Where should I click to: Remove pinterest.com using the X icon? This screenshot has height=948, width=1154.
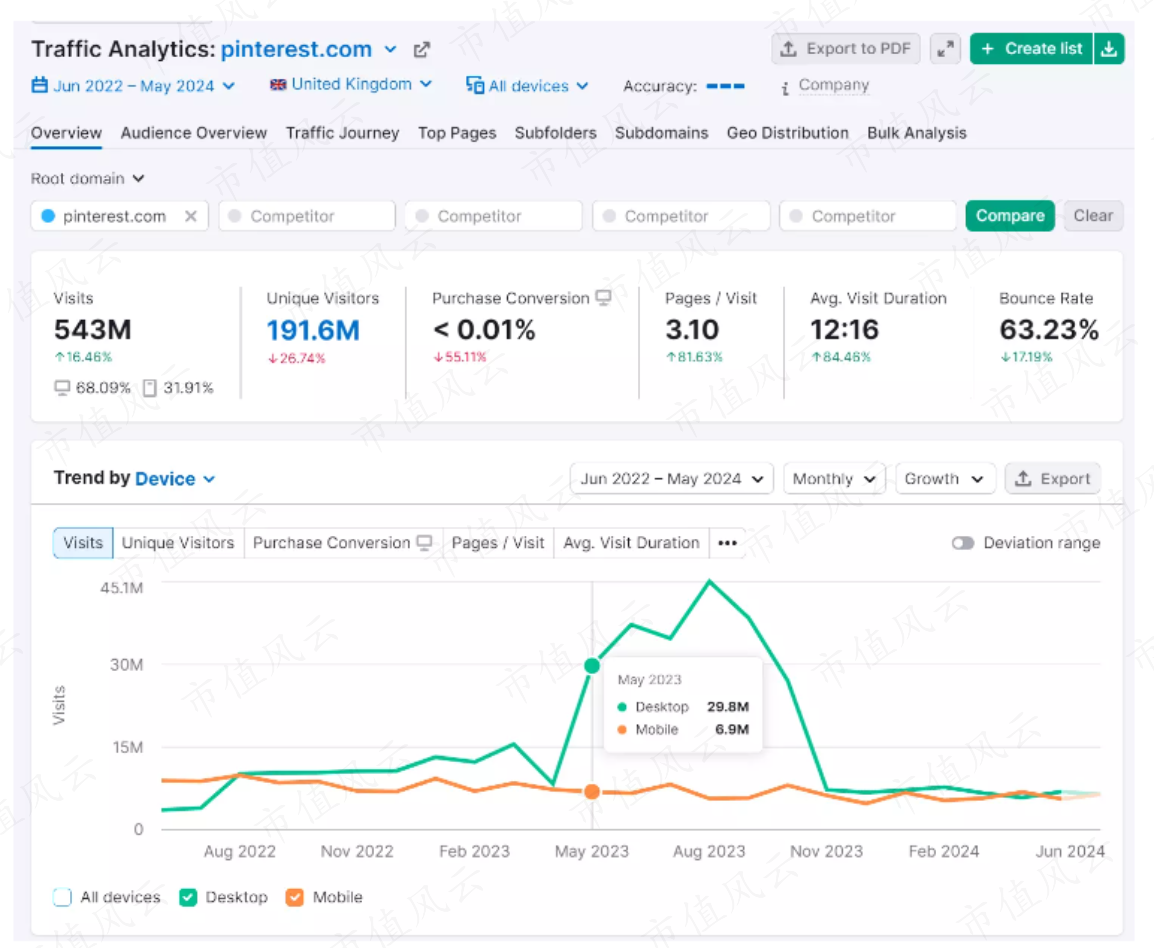pyautogui.click(x=191, y=216)
